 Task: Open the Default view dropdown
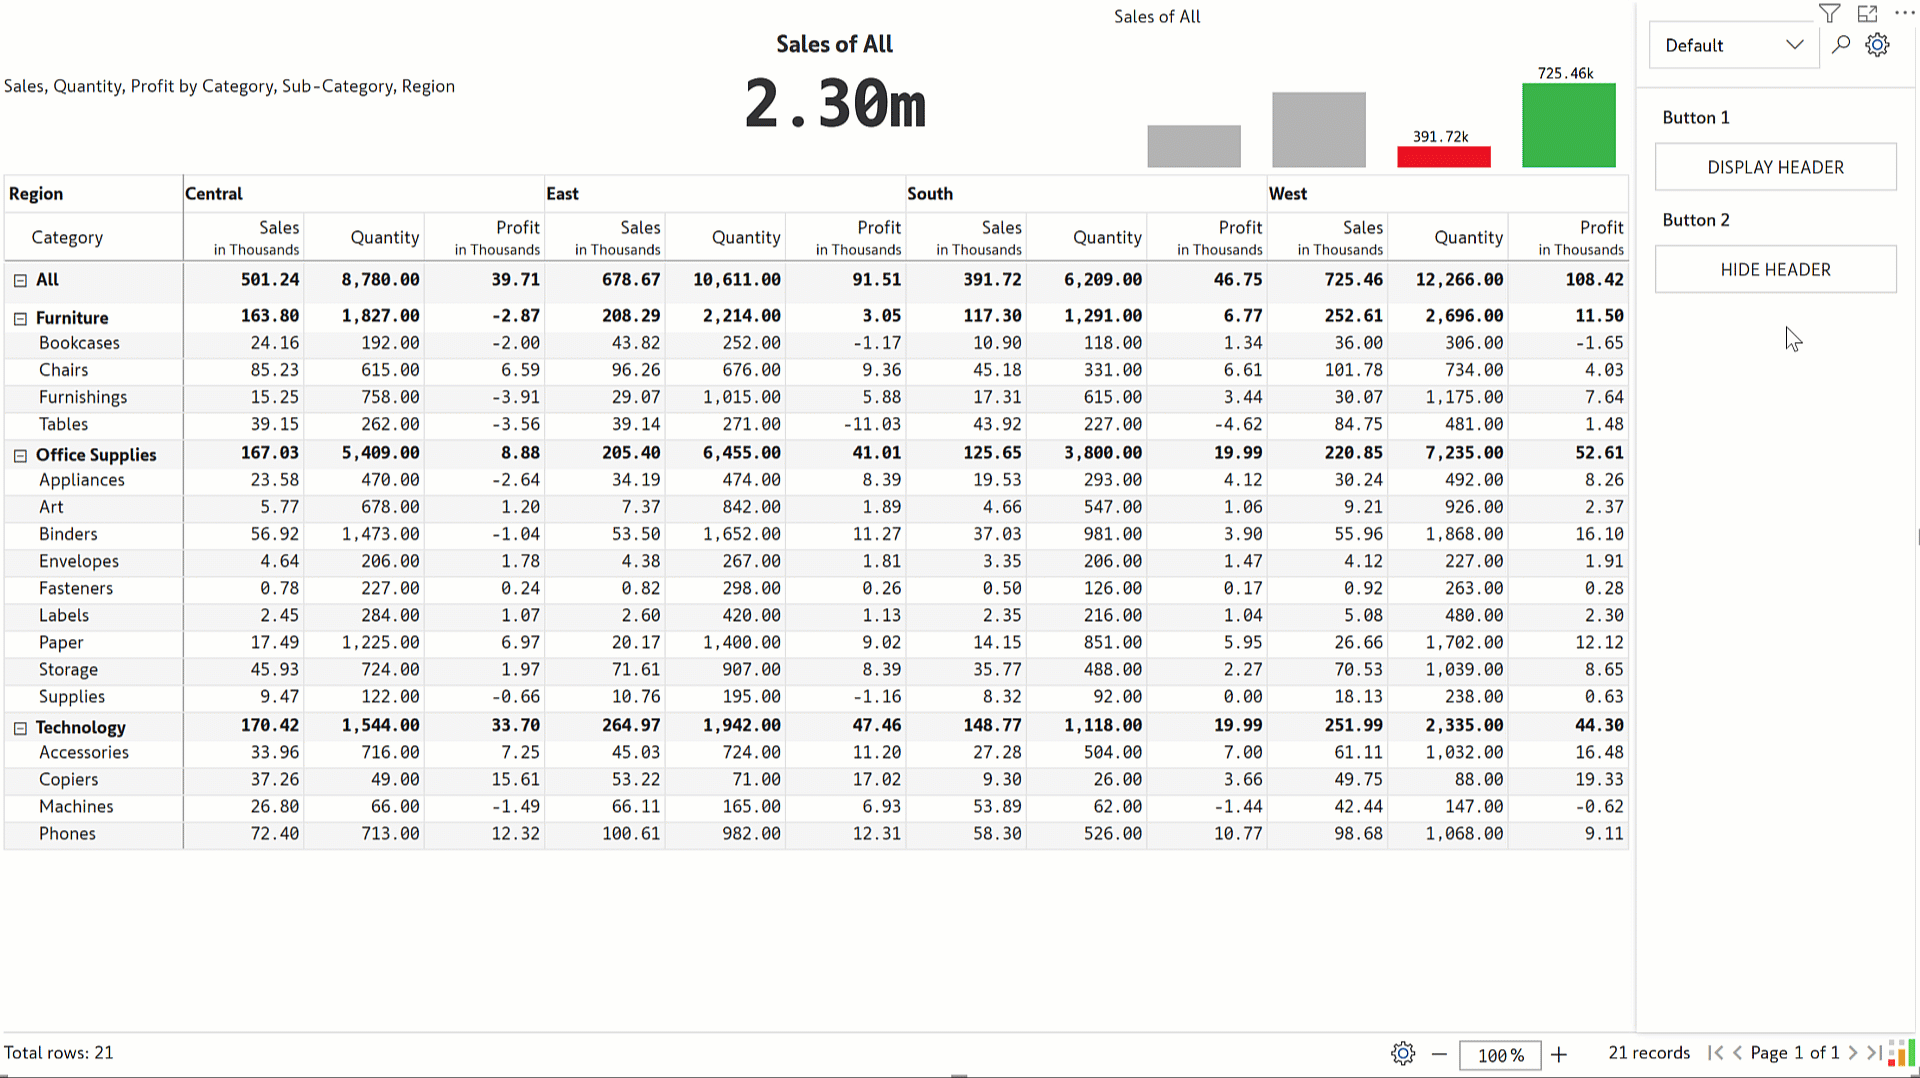click(x=1733, y=45)
